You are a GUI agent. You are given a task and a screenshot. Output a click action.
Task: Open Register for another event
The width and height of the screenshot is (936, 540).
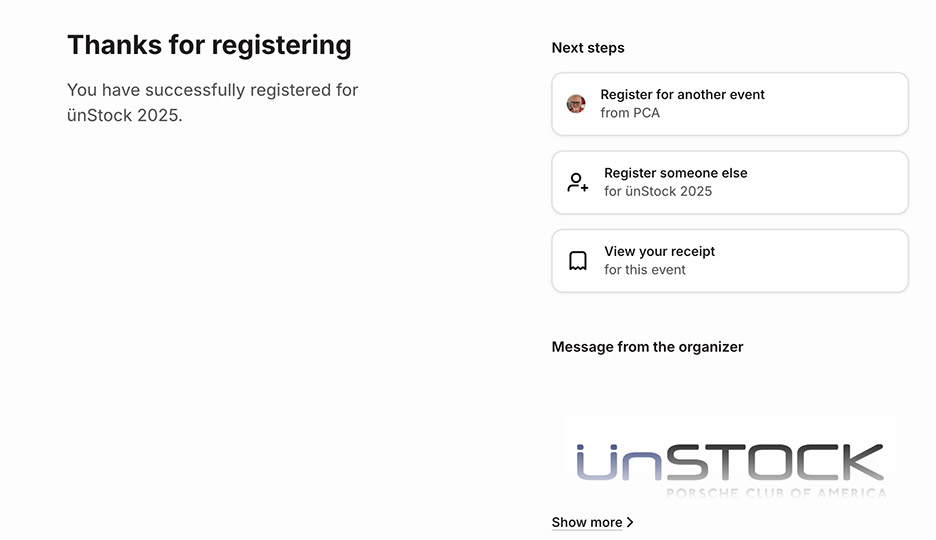[682, 95]
